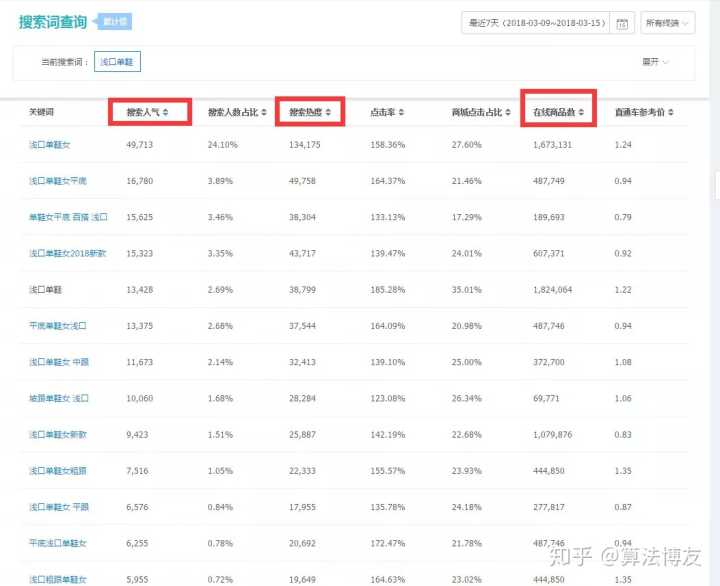This screenshot has height=586, width=720.
Task: Select the 69,771 online products value
Action: point(546,399)
